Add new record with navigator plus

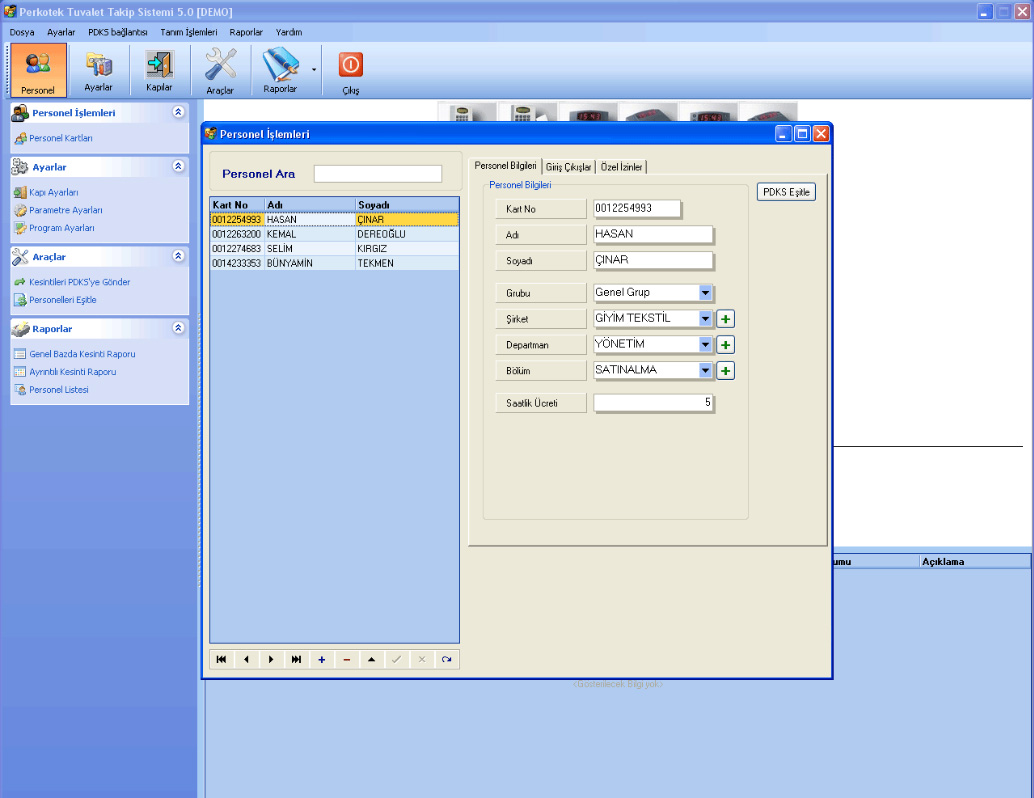[x=321, y=660]
